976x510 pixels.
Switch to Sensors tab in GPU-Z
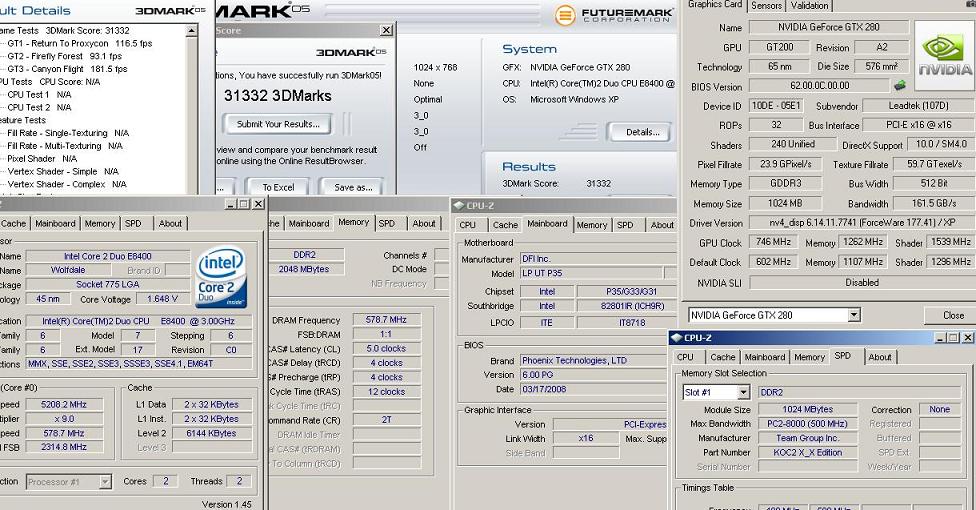pyautogui.click(x=766, y=6)
